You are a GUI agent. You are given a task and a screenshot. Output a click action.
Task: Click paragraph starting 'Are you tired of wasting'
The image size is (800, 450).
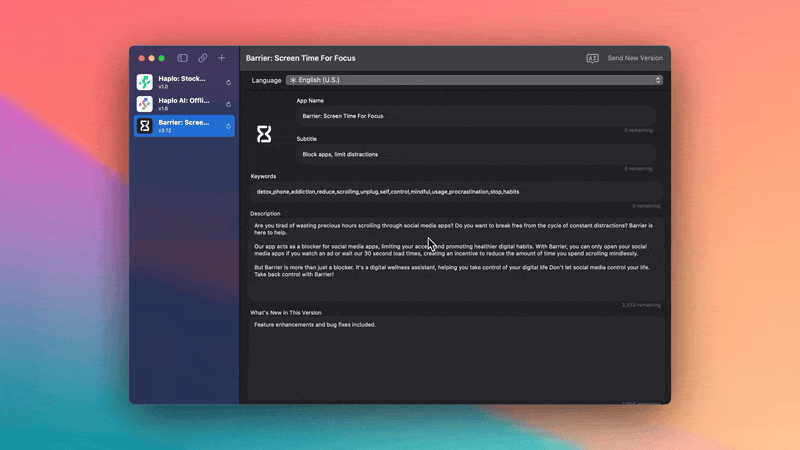click(453, 229)
